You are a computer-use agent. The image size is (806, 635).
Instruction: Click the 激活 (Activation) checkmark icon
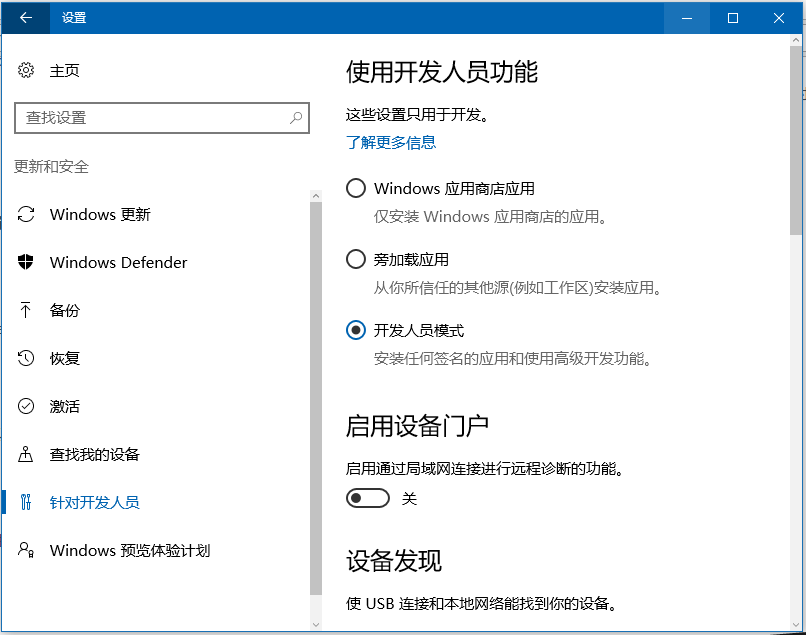25,406
